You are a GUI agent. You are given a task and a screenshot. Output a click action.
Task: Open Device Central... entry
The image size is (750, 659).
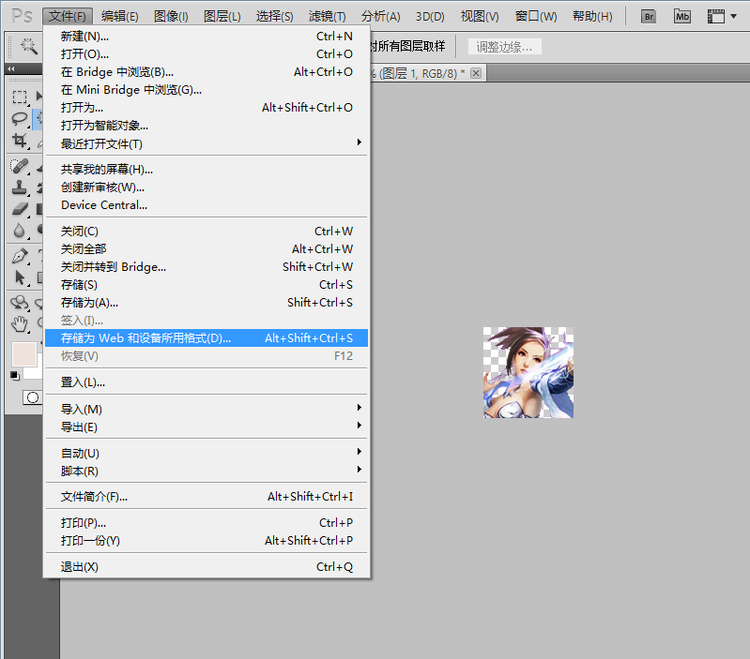(206, 205)
